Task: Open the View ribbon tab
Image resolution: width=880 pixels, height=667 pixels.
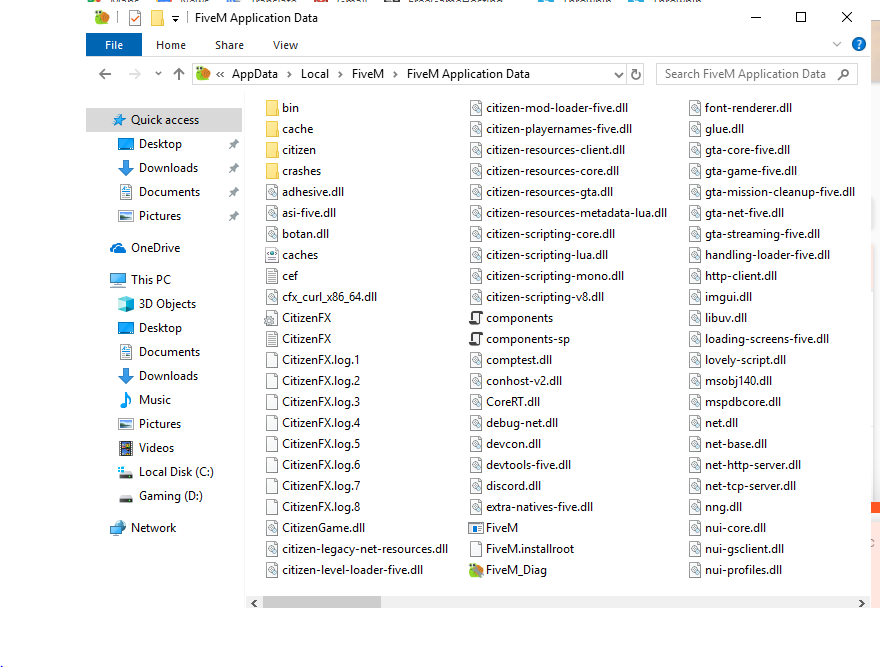Action: pos(285,45)
